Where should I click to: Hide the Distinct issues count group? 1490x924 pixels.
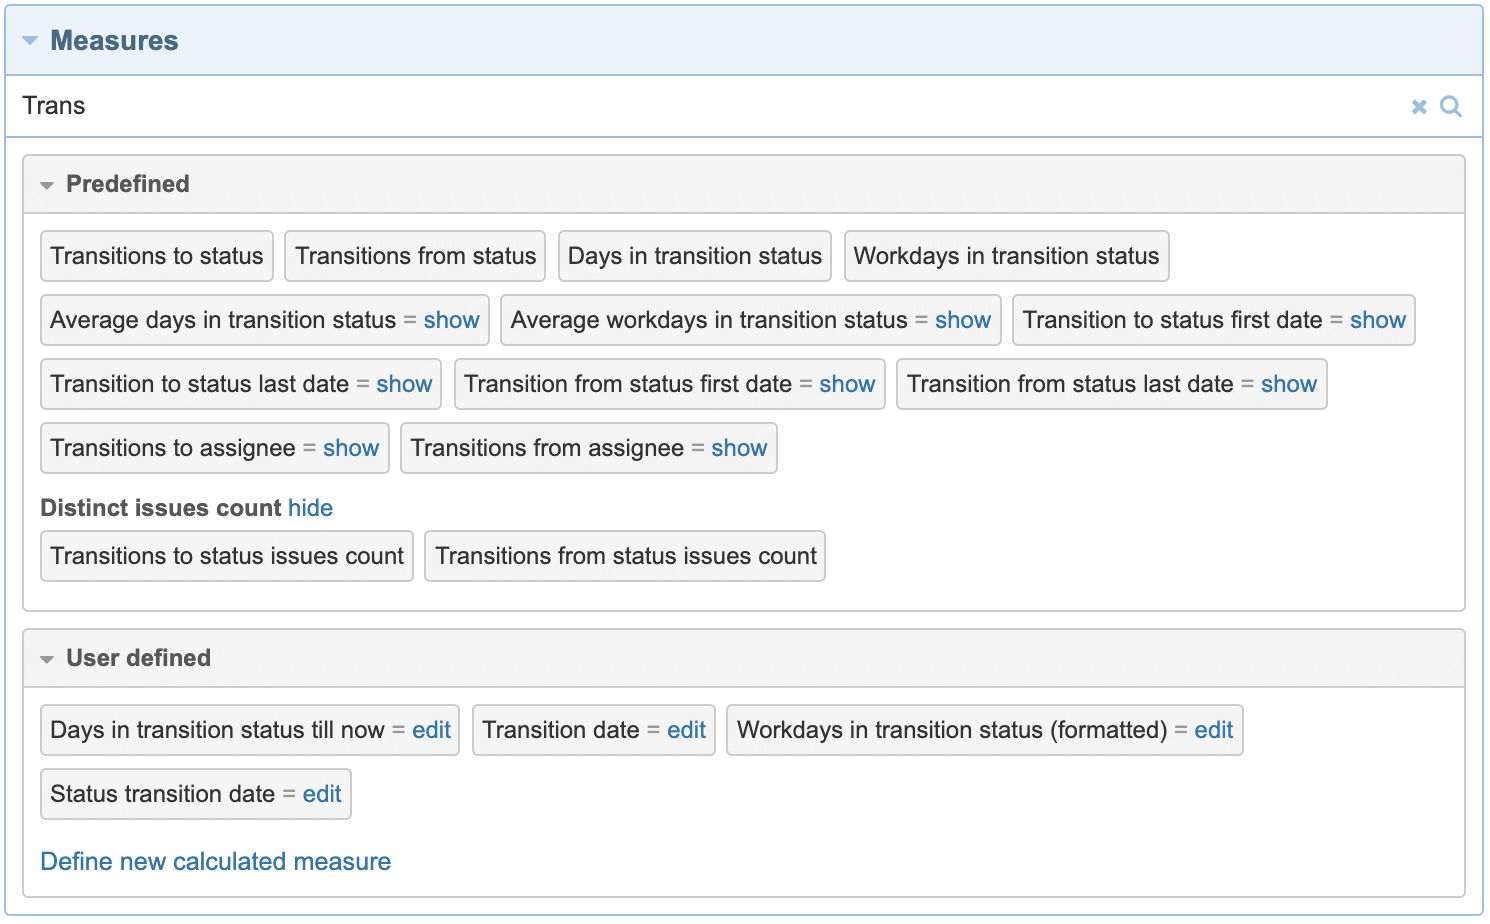point(310,508)
